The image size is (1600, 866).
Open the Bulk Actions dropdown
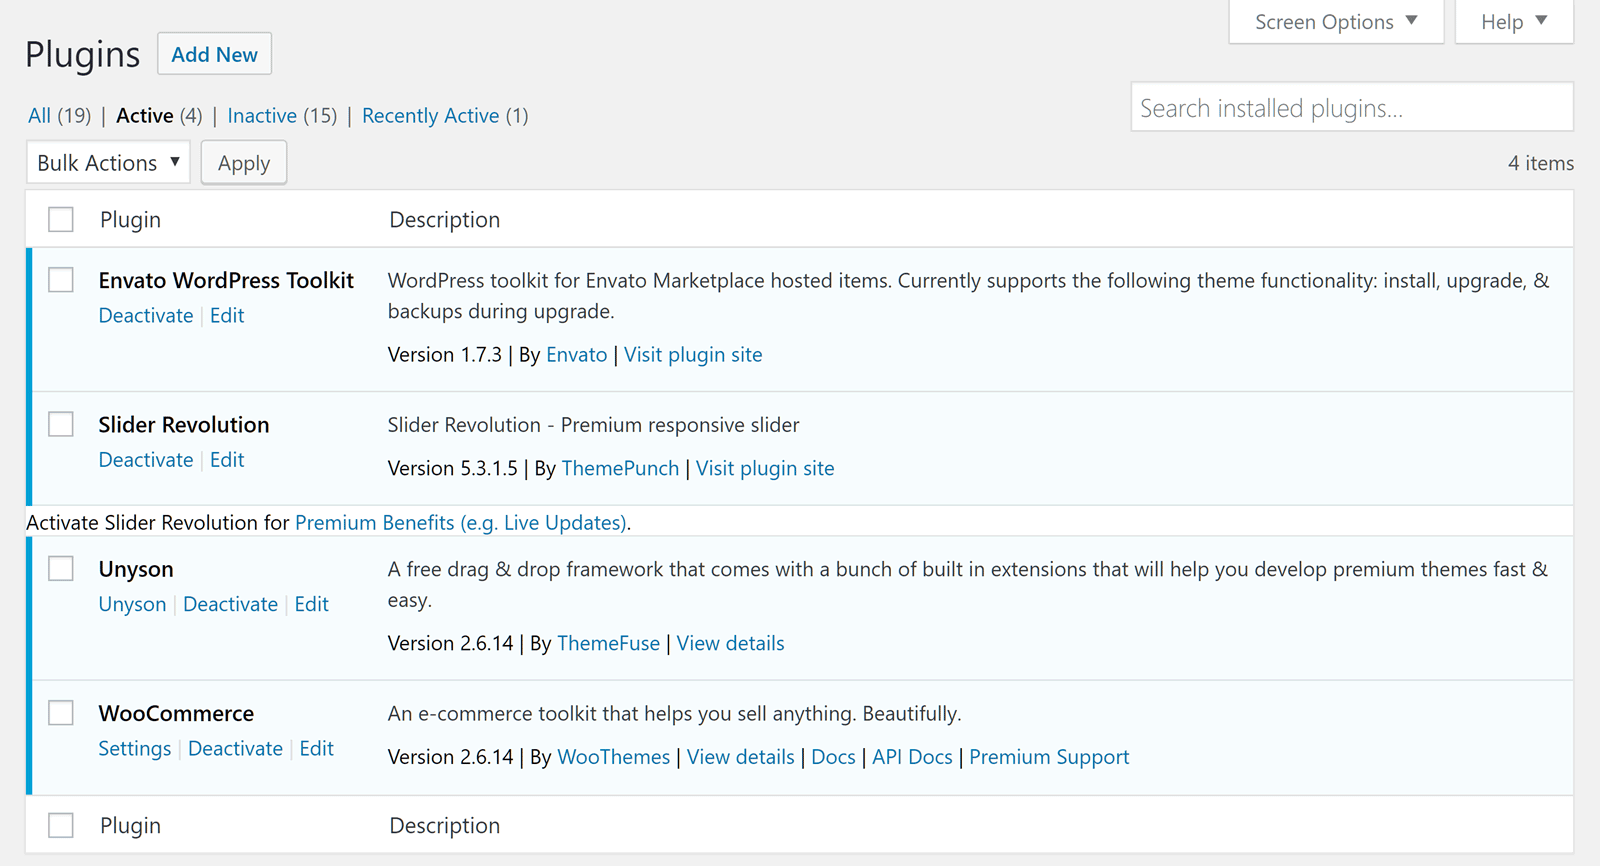tap(108, 163)
